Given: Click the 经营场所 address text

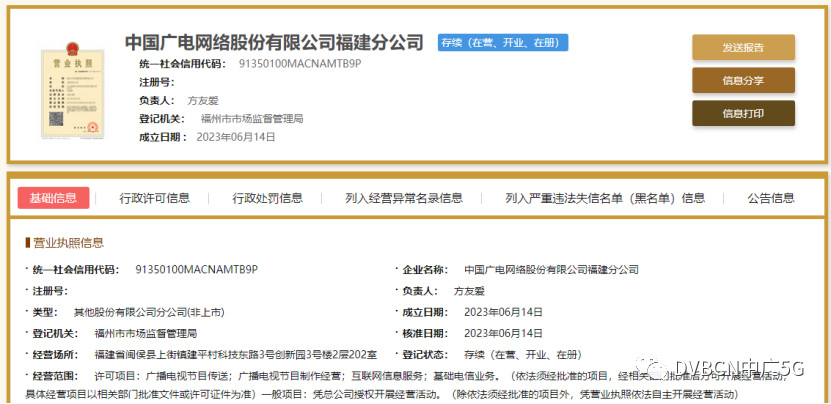Looking at the screenshot, I should [236, 355].
